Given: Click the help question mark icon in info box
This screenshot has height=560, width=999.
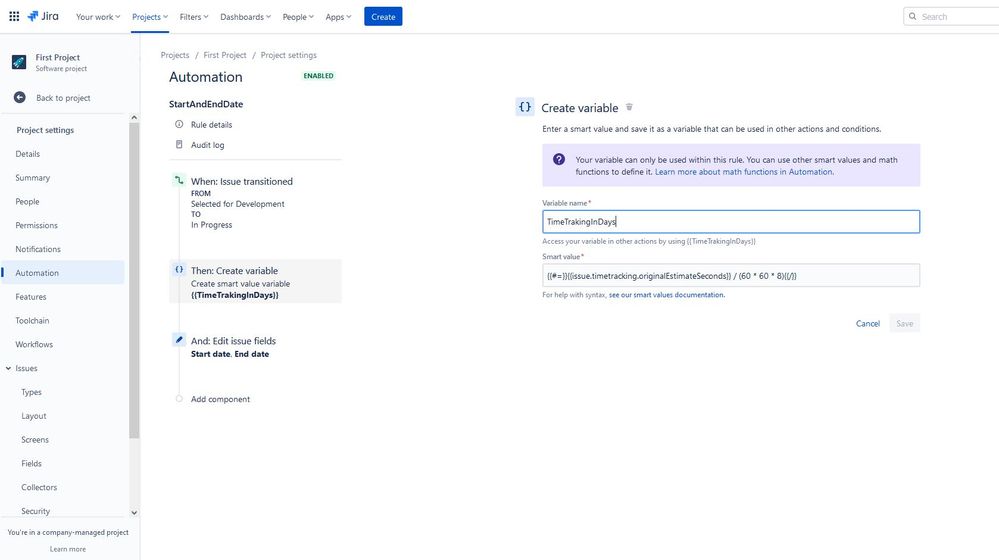Looking at the screenshot, I should [x=559, y=159].
